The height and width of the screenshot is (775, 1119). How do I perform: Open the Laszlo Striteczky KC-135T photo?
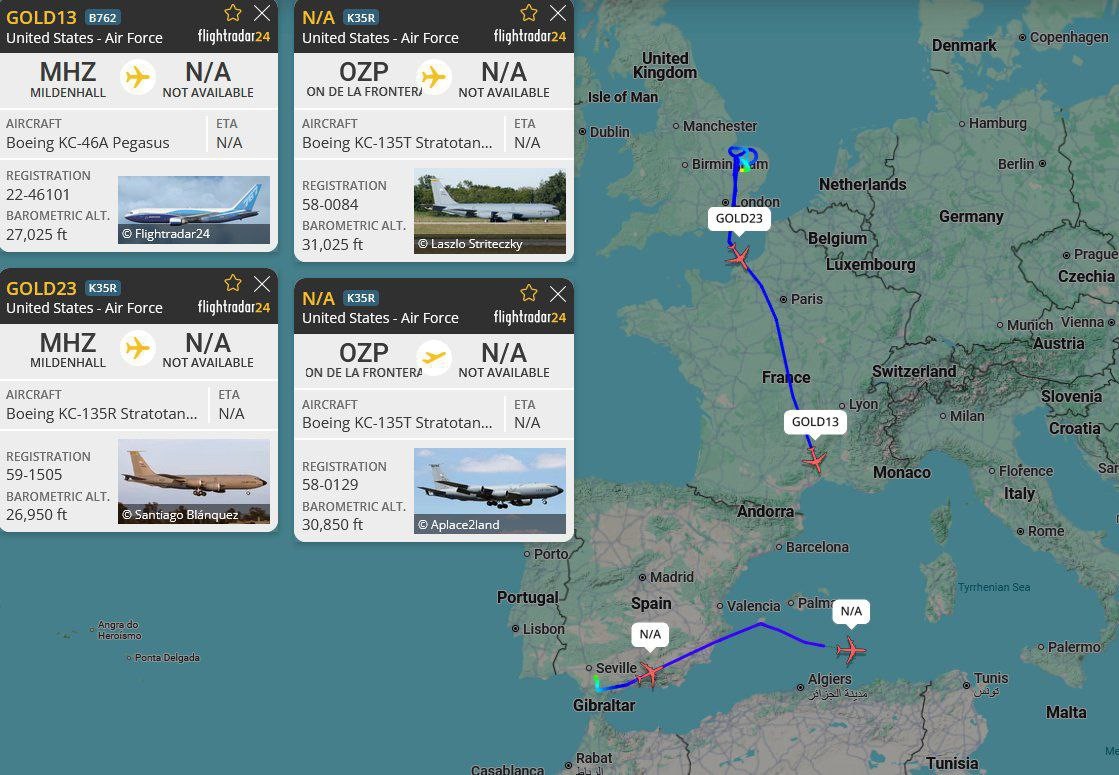pos(490,211)
